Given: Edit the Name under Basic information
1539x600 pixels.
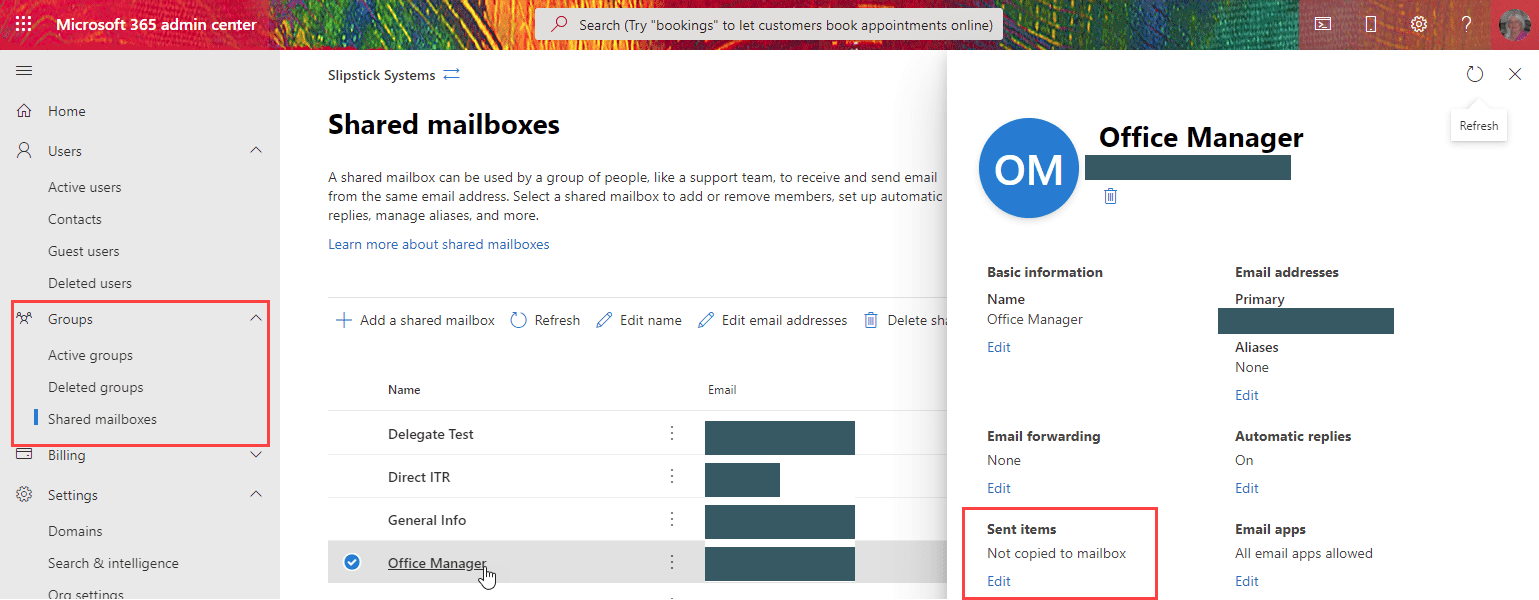Looking at the screenshot, I should pos(999,347).
